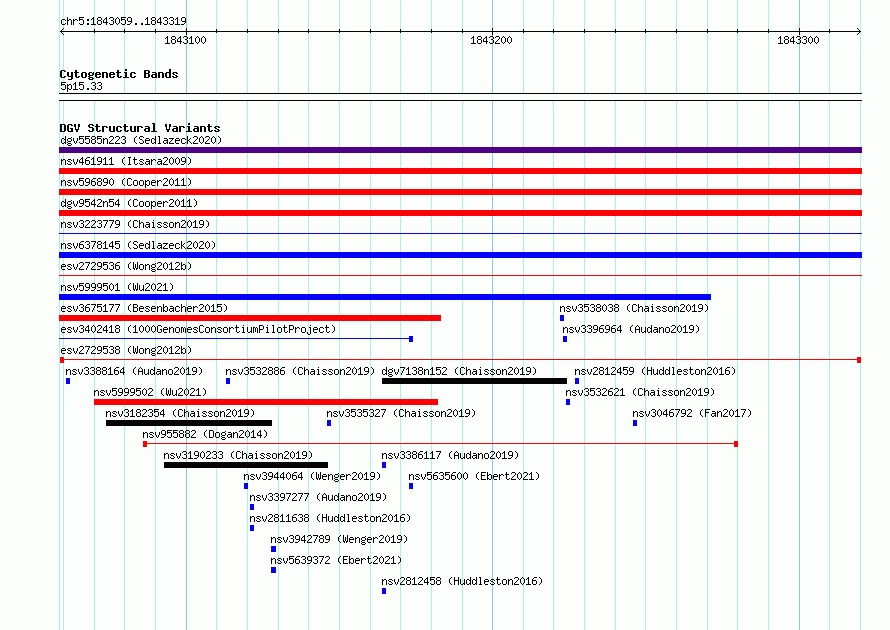The image size is (890, 630).
Task: Click the dgv9542n54 (Cooper2011) label
Action: 129,203
